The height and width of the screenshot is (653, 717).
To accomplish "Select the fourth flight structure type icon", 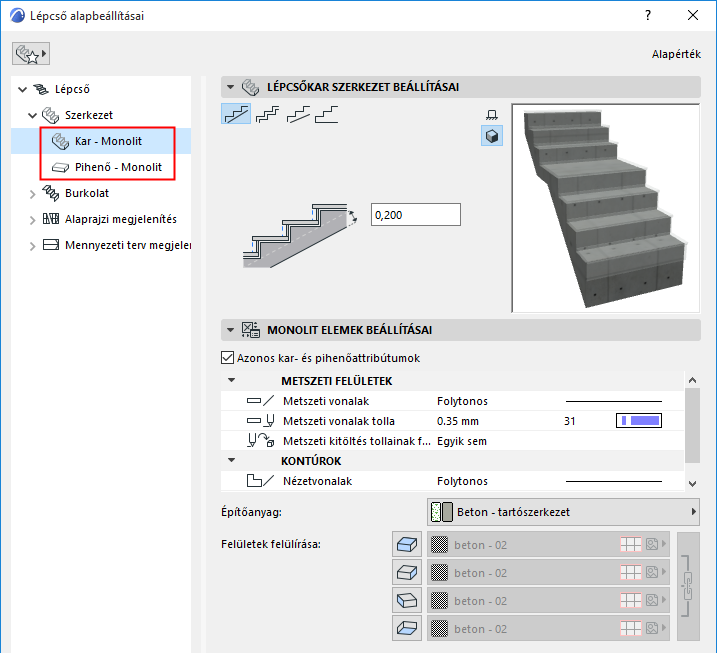I will coord(326,114).
